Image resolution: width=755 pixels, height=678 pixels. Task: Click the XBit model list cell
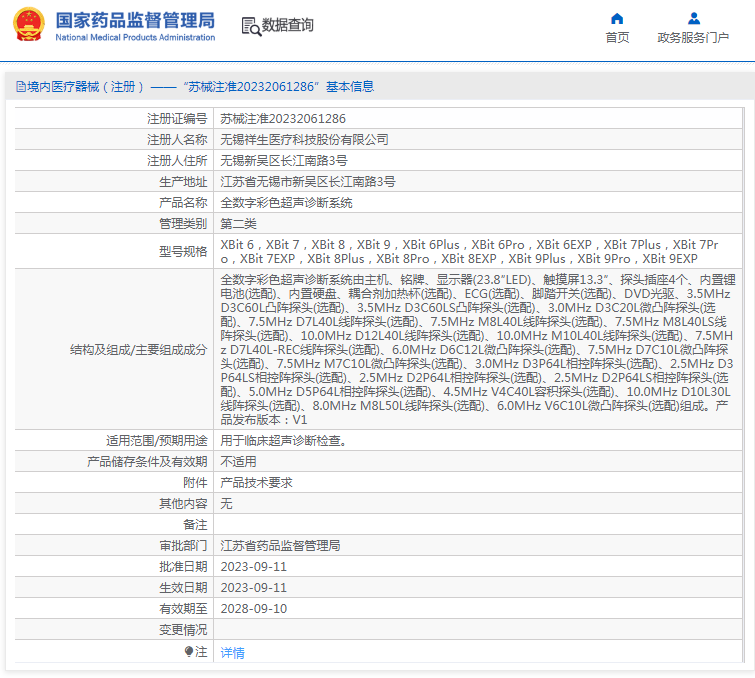tap(477, 251)
